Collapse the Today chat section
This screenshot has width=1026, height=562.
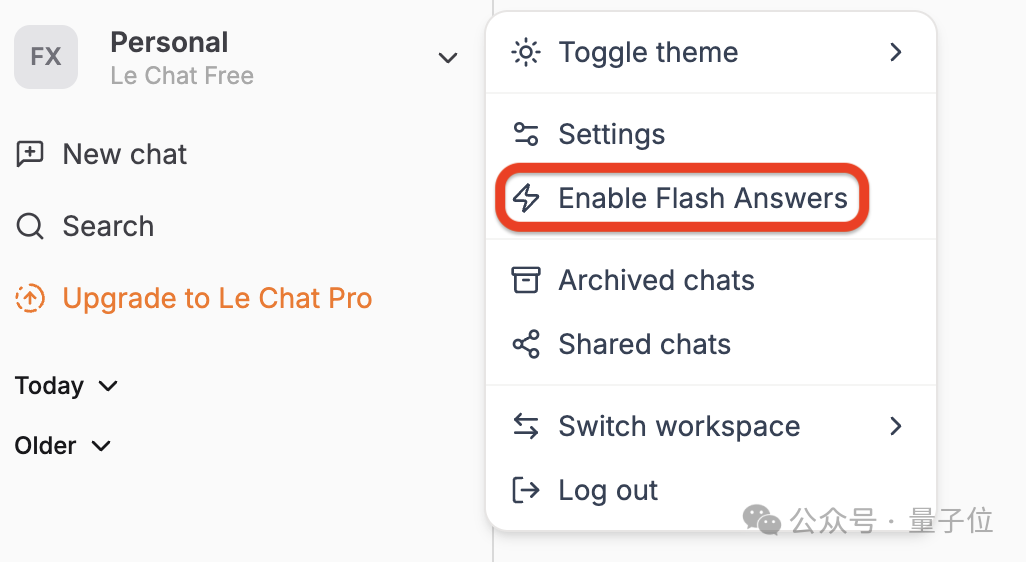click(66, 386)
